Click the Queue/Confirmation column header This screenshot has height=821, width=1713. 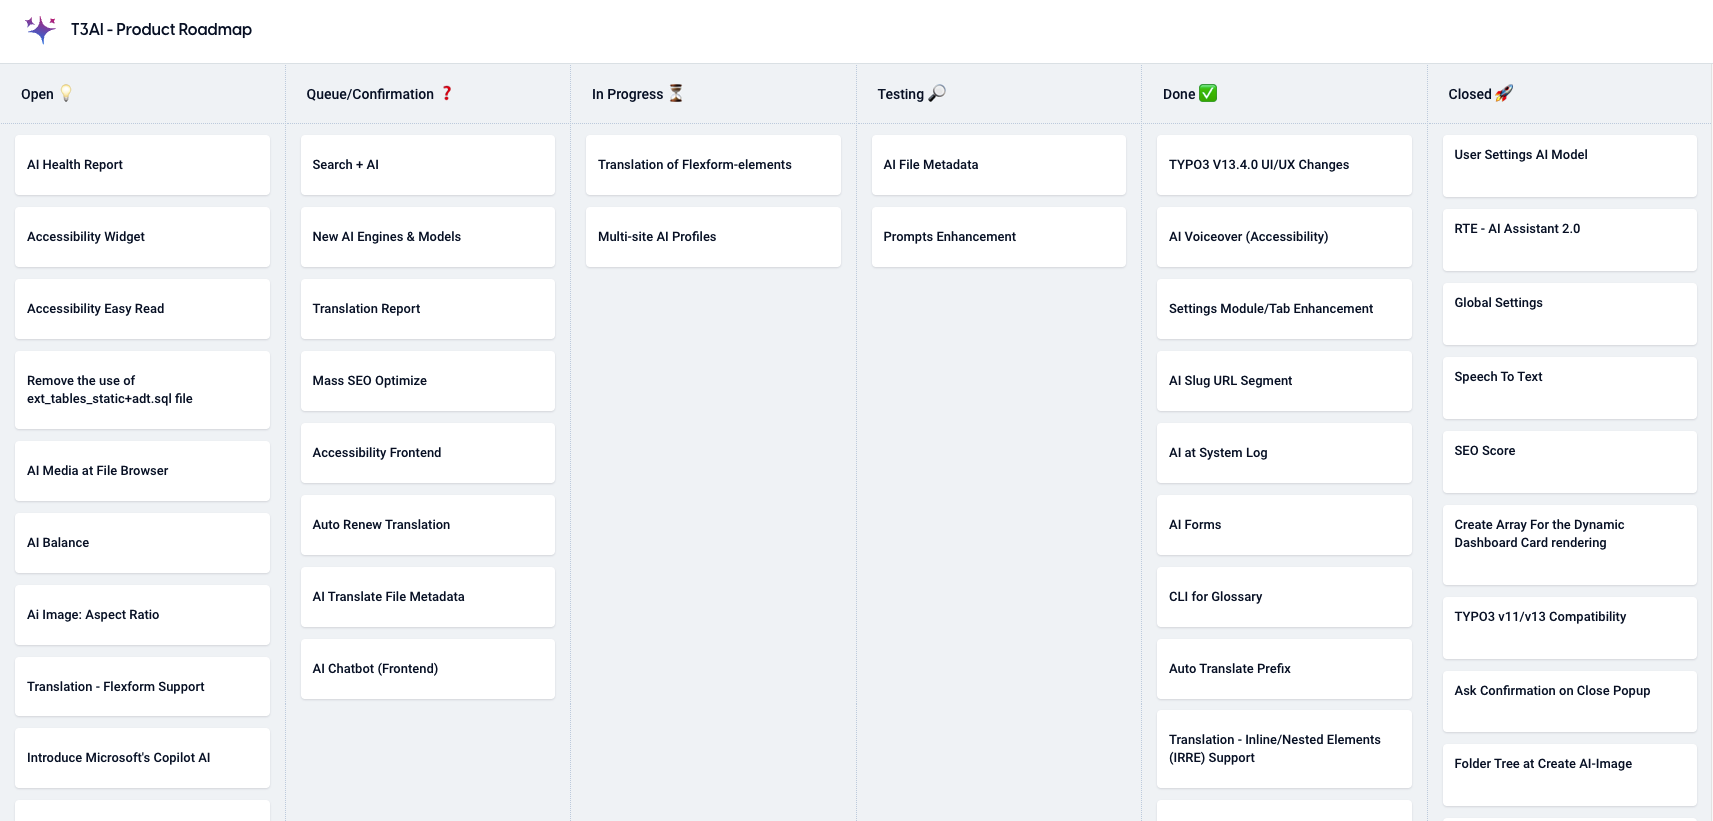pos(370,94)
